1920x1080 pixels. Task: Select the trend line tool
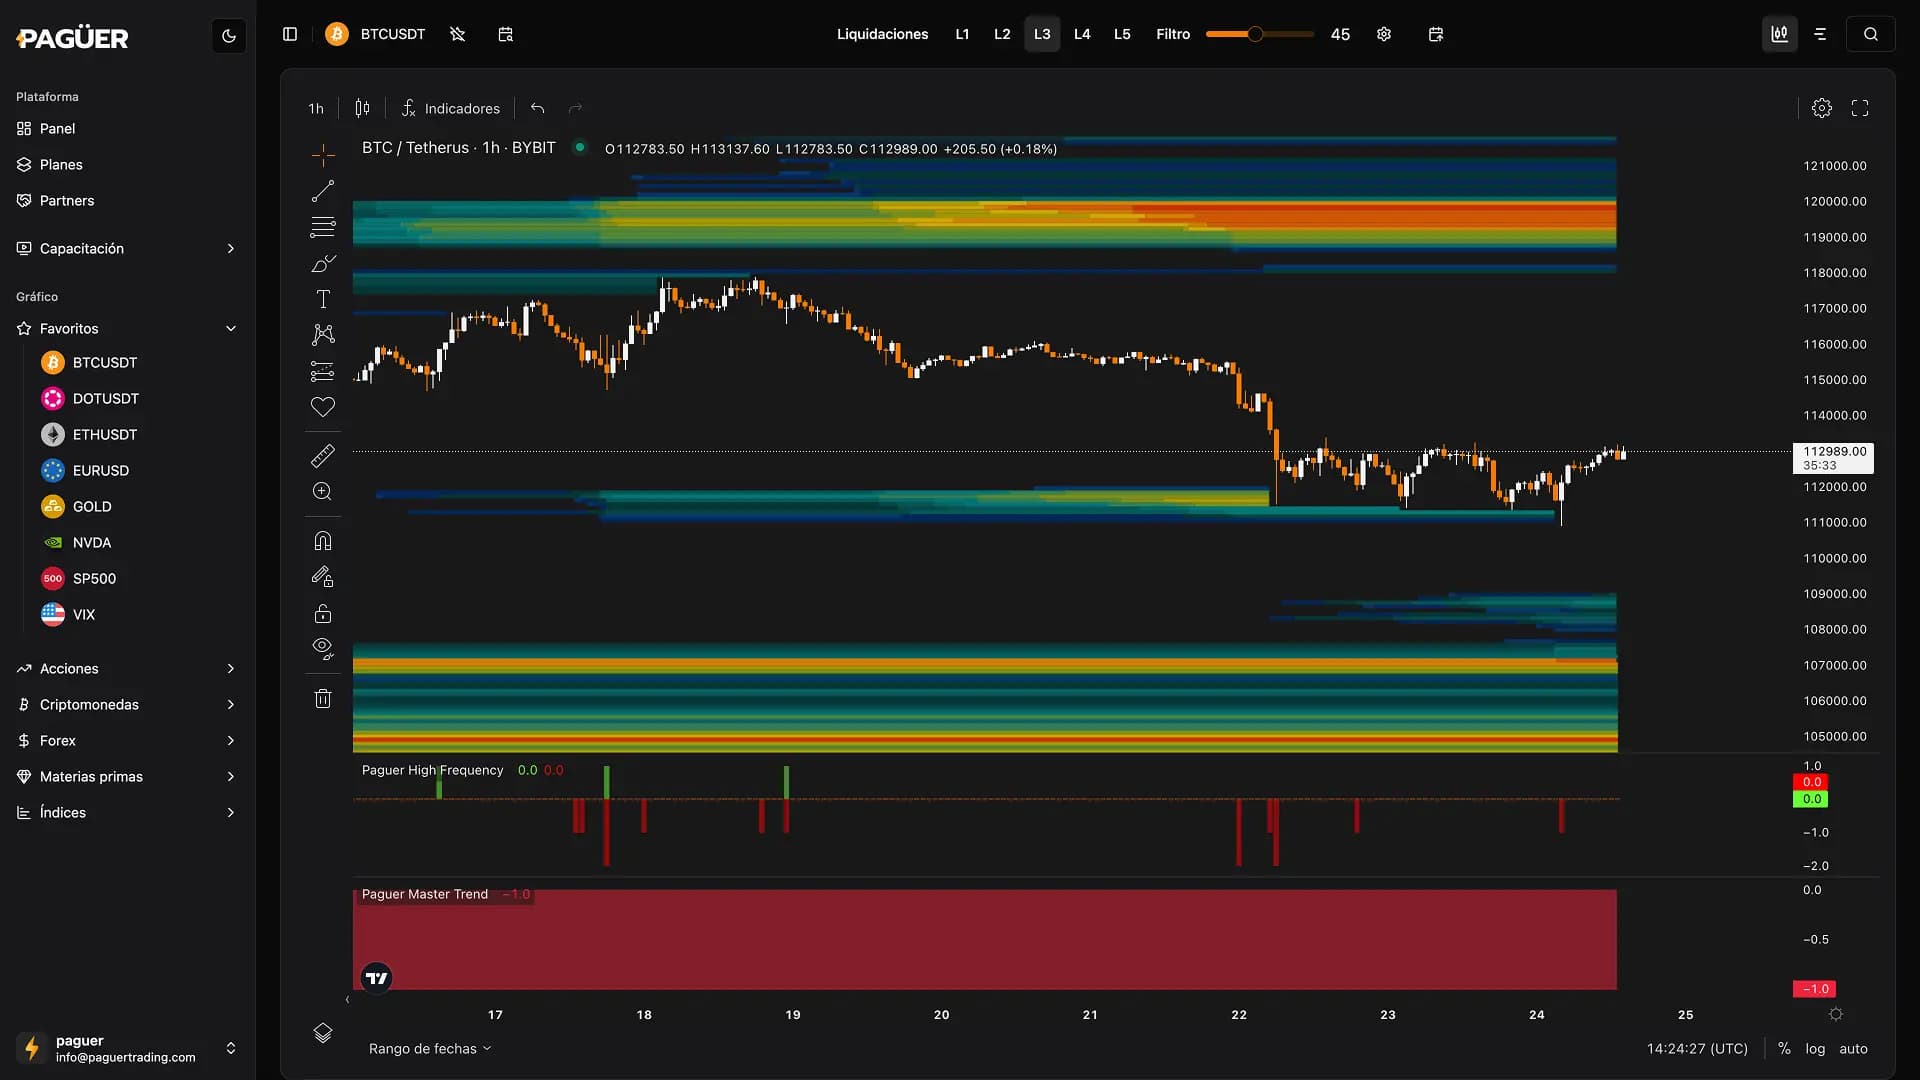[323, 191]
